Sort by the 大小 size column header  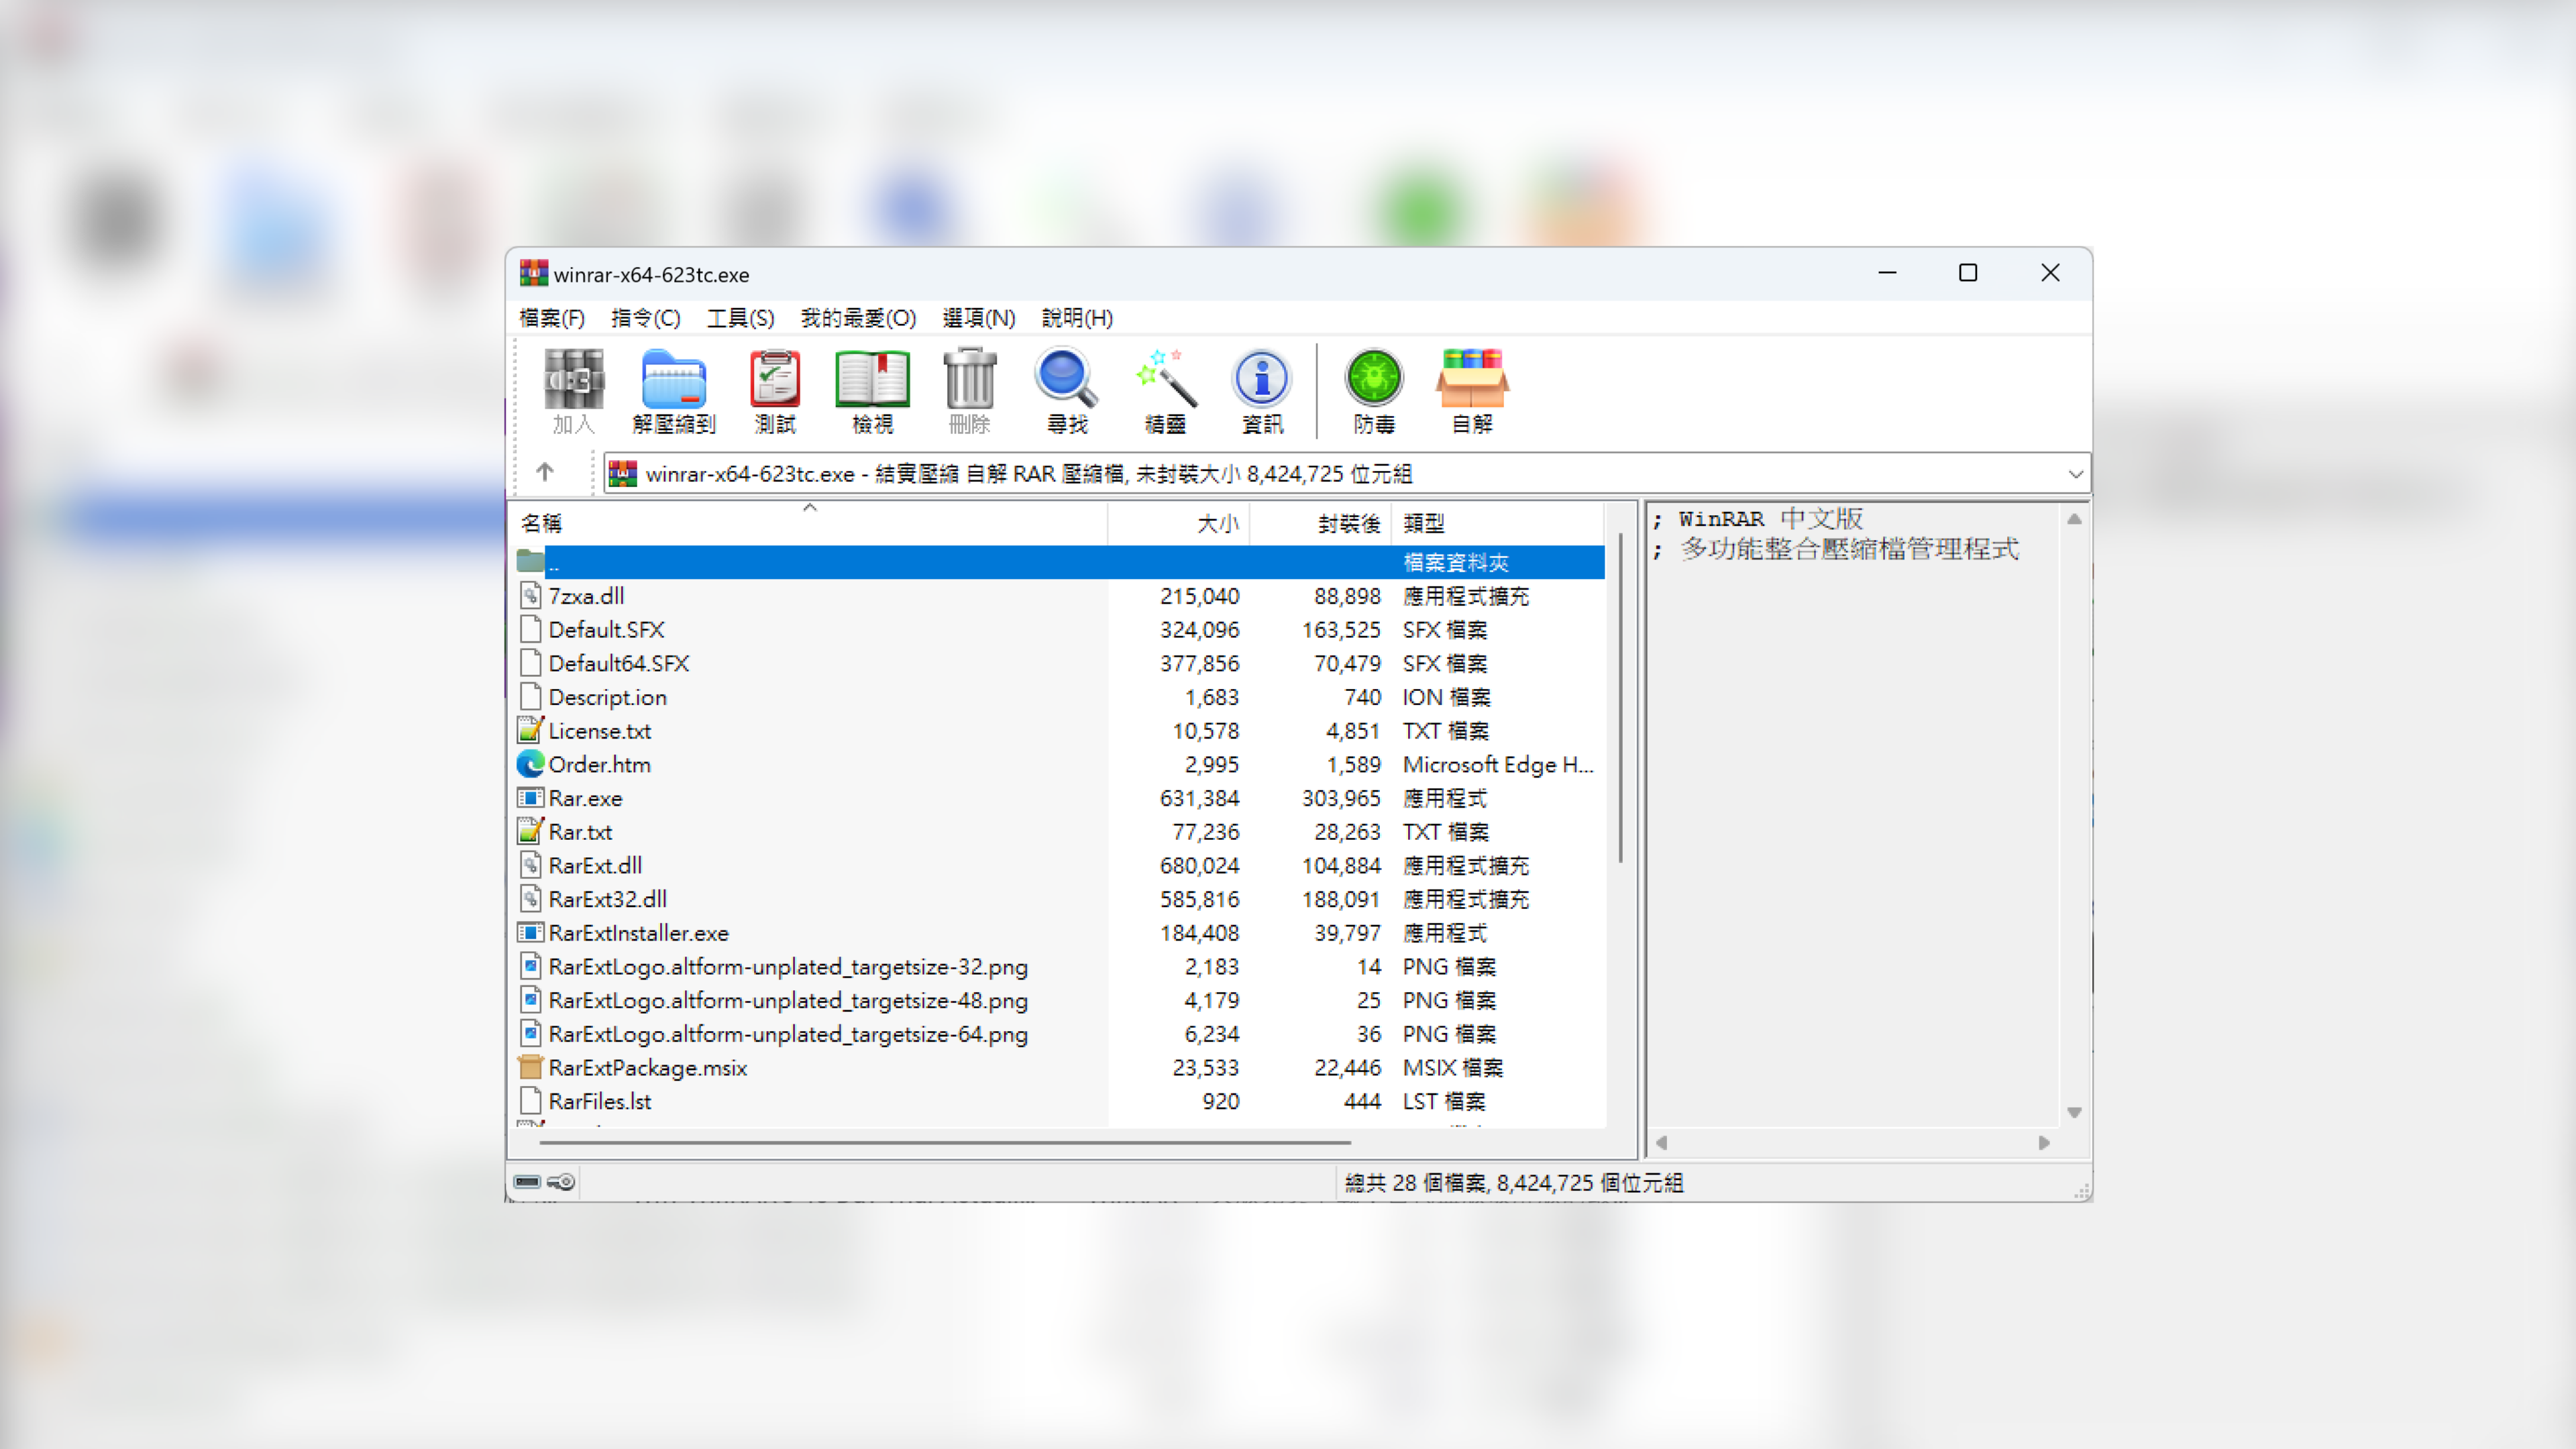1217,523
